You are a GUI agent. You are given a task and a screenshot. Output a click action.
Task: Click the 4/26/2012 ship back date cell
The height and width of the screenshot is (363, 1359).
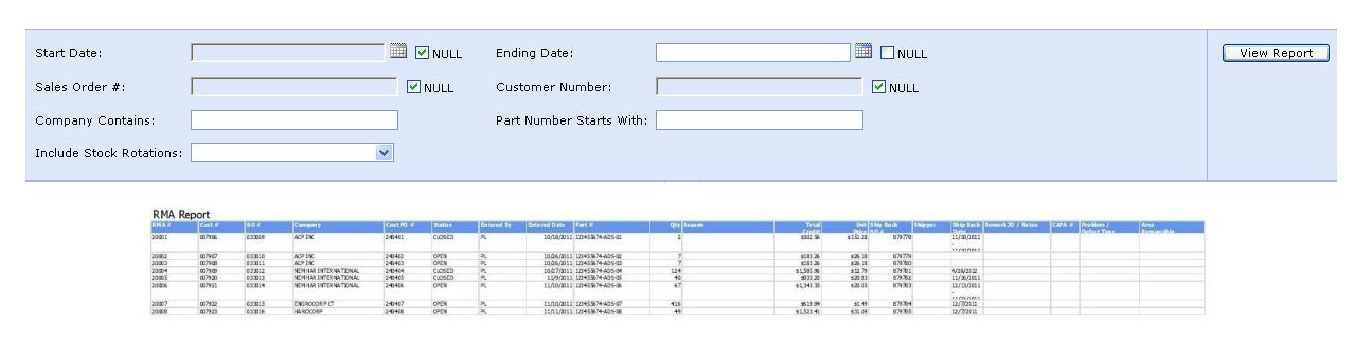coord(966,270)
